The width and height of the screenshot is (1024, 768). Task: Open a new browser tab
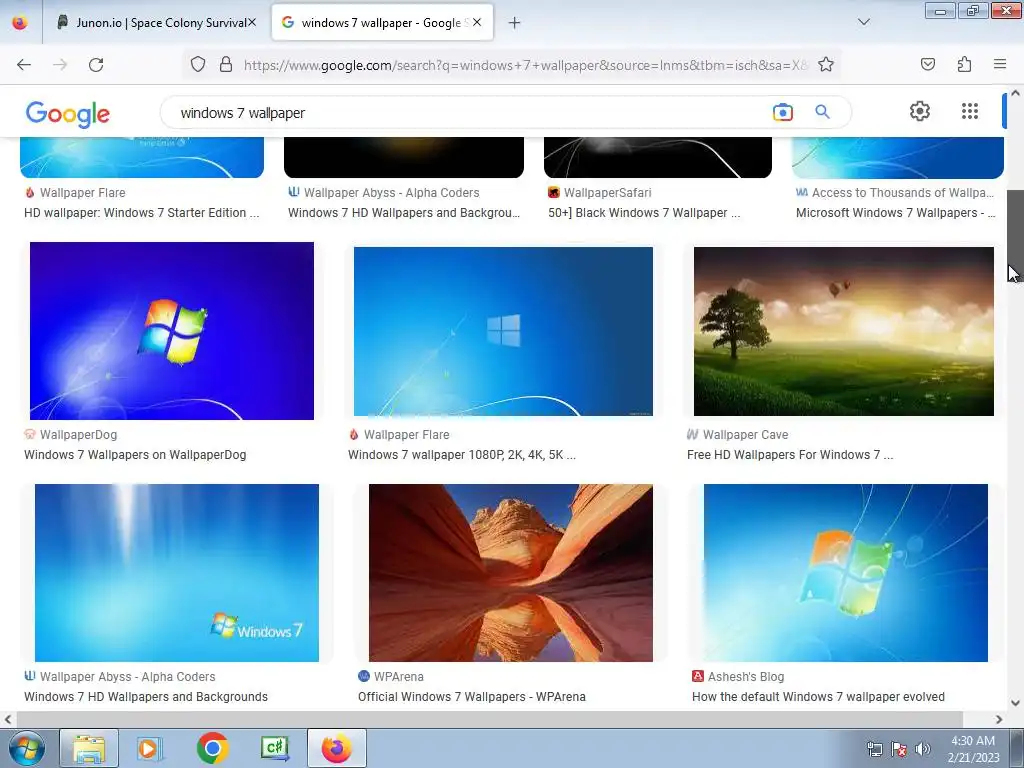point(515,23)
